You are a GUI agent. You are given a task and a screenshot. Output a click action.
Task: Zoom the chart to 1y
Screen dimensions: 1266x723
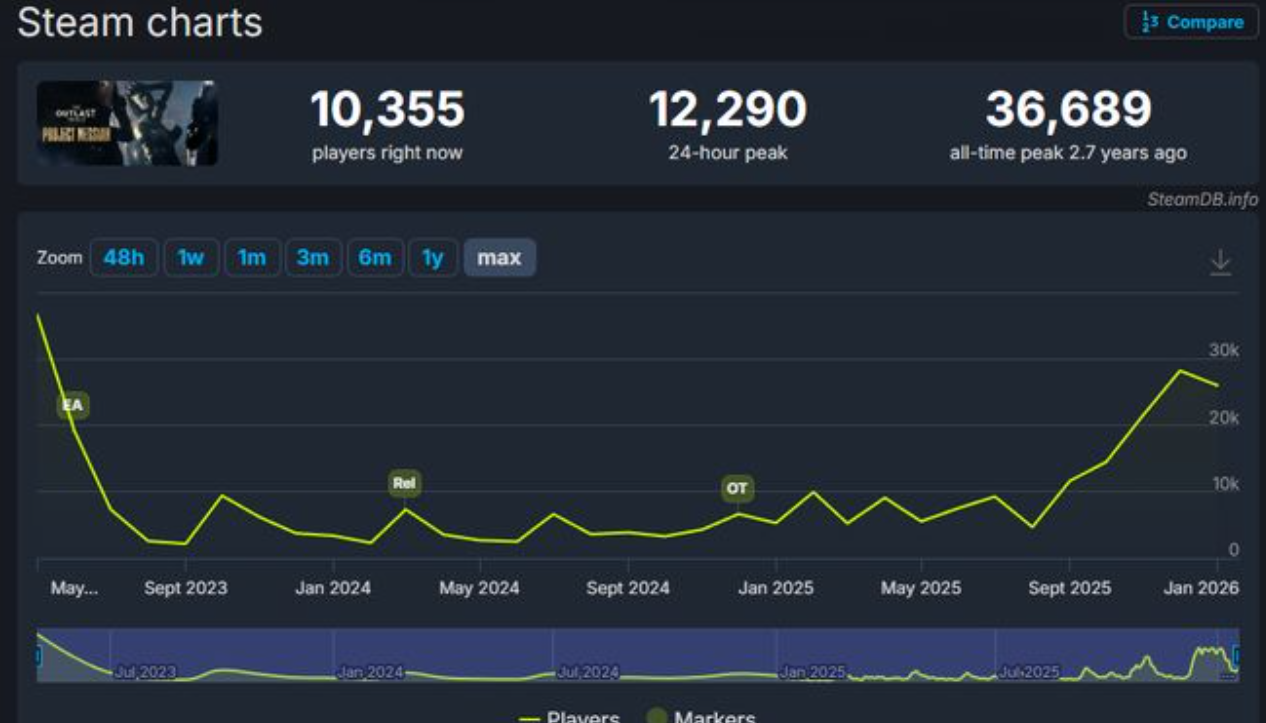432,258
